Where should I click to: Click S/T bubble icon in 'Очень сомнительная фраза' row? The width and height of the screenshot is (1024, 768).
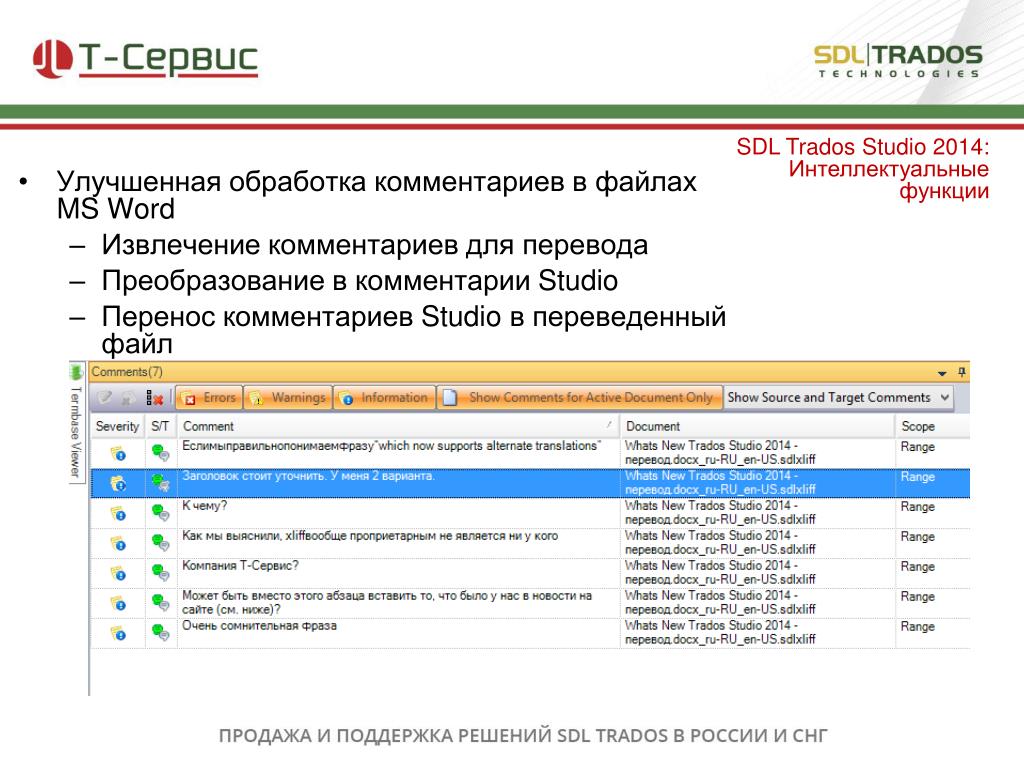(161, 632)
